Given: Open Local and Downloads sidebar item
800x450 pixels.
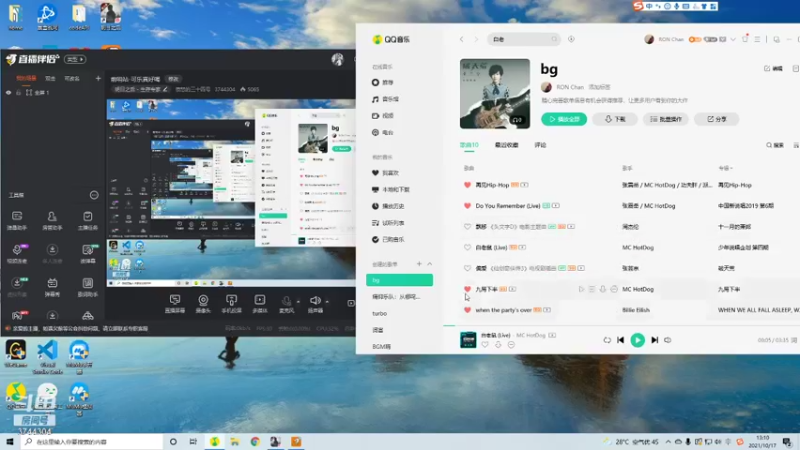Looking at the screenshot, I should [x=391, y=189].
